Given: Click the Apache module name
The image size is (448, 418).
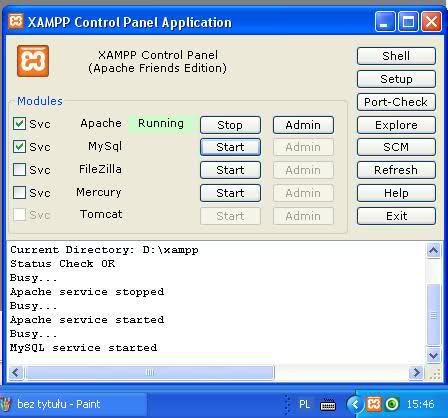Looking at the screenshot, I should (101, 123).
